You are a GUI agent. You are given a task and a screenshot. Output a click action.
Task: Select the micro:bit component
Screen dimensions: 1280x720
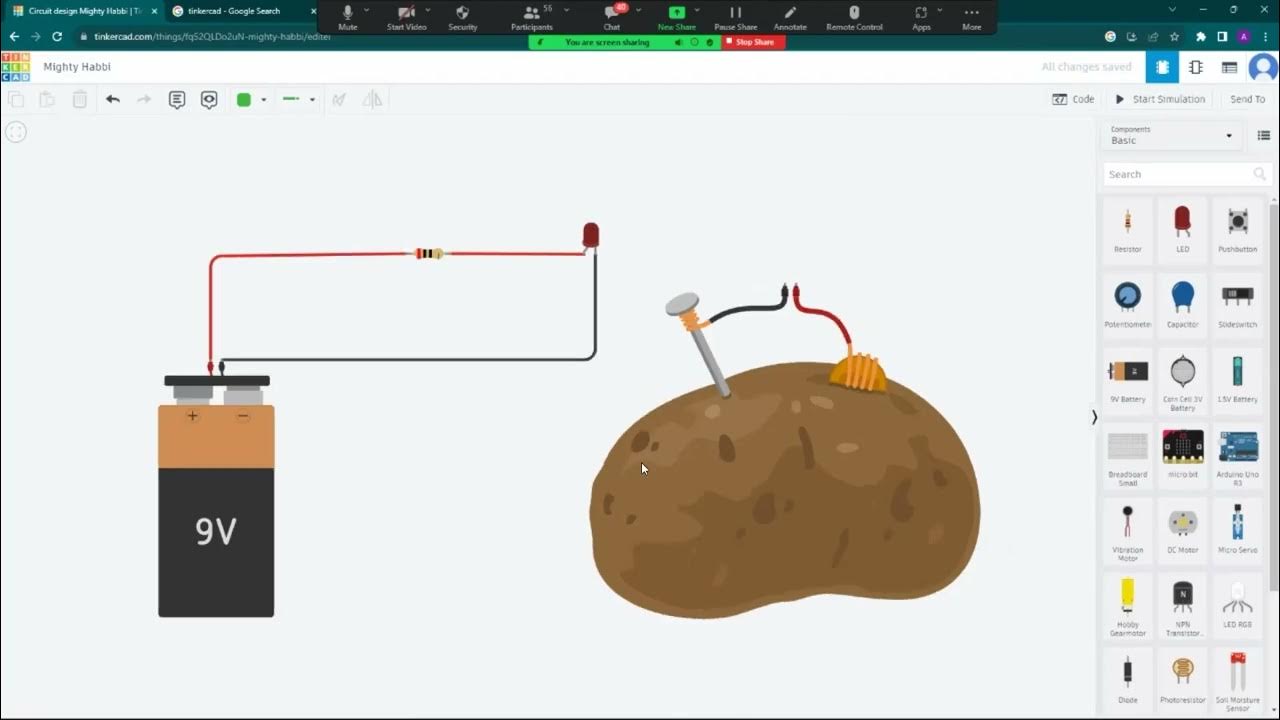coord(1183,455)
